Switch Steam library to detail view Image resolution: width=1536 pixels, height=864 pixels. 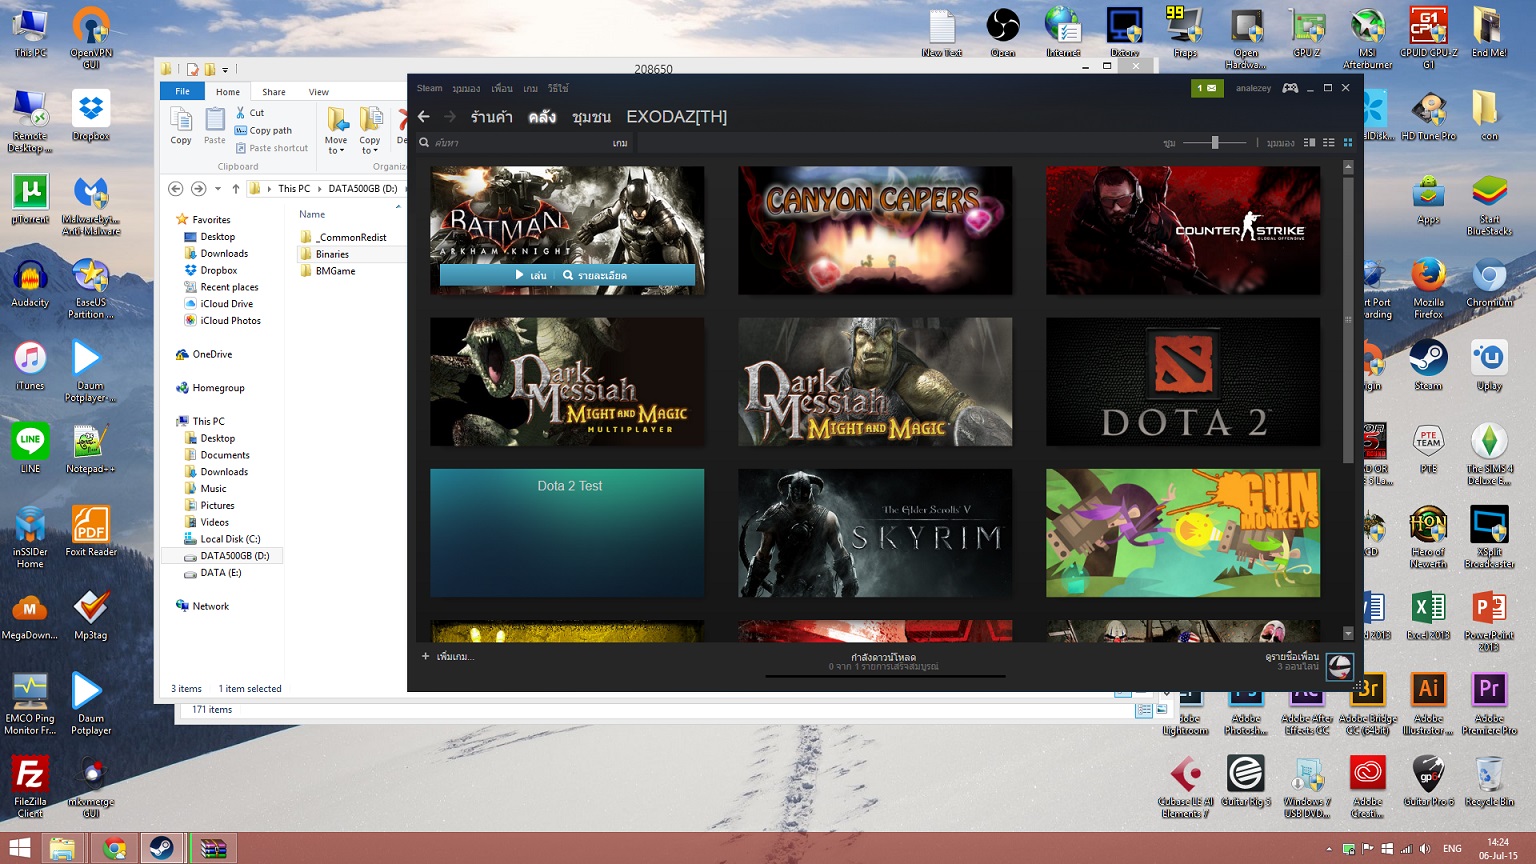click(x=1309, y=143)
